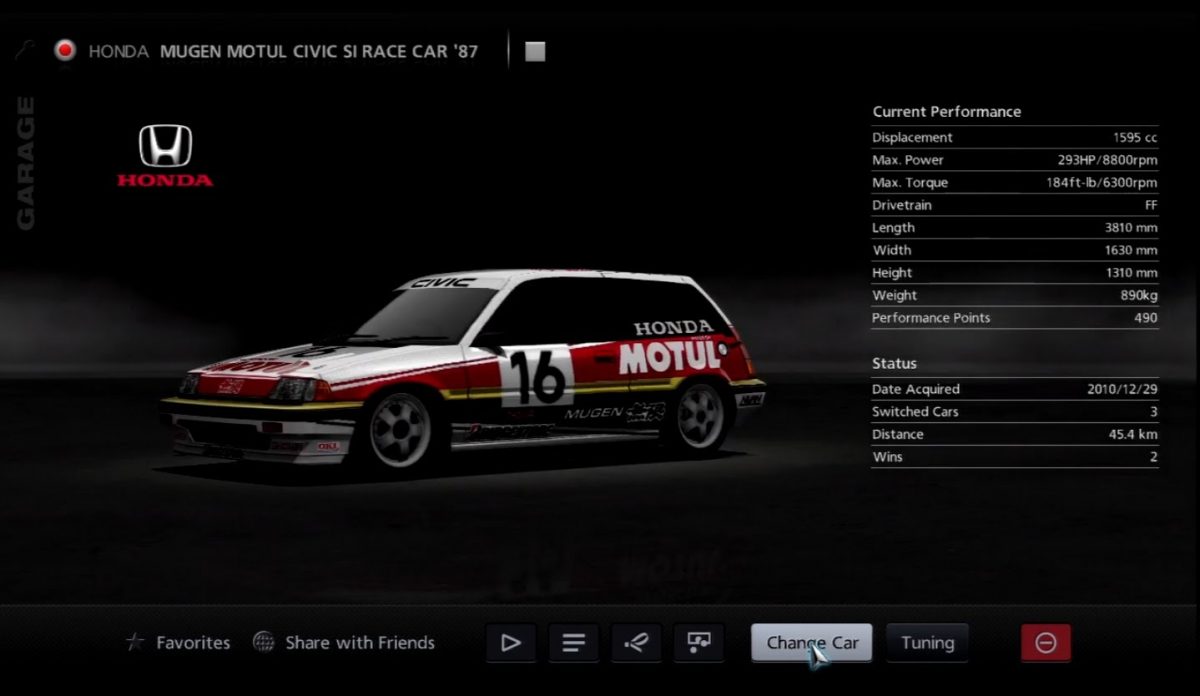Click the Wins label
Screen dimensions: 1200x696
887,457
